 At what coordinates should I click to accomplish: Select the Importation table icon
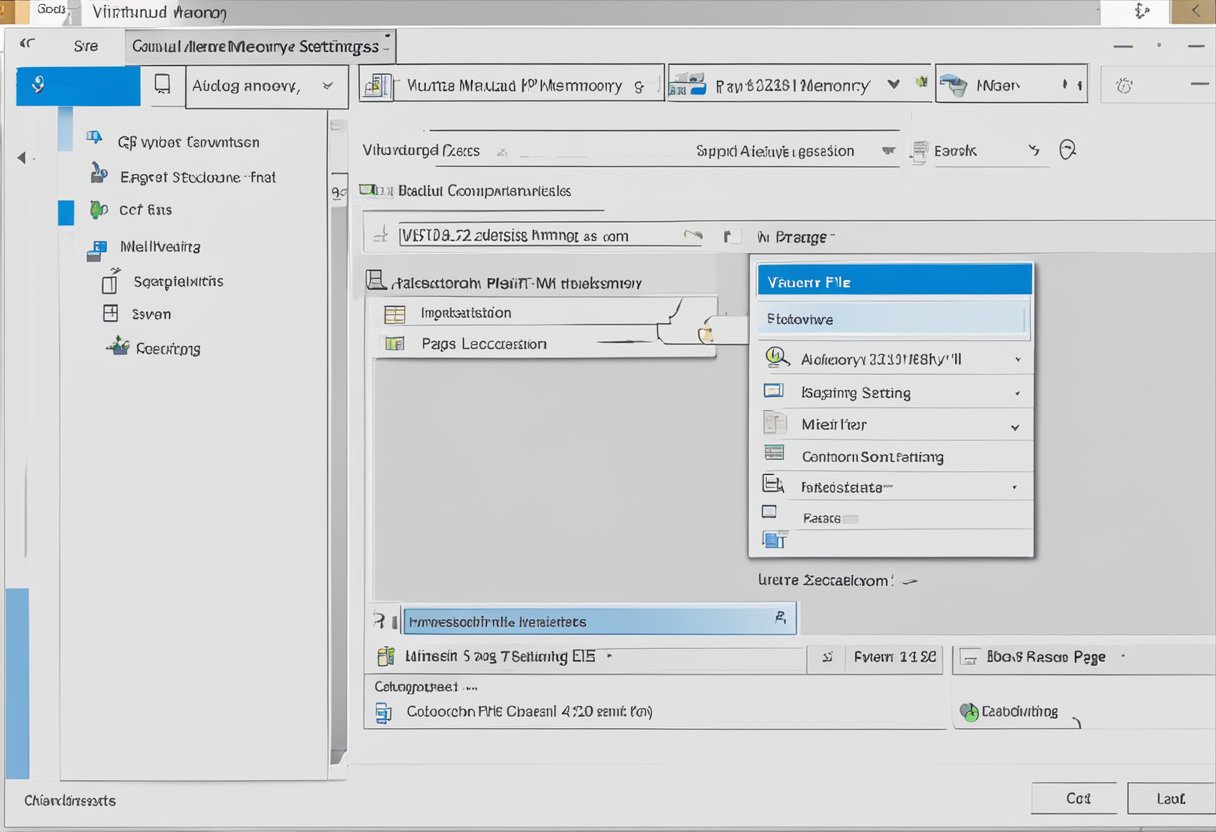[394, 312]
